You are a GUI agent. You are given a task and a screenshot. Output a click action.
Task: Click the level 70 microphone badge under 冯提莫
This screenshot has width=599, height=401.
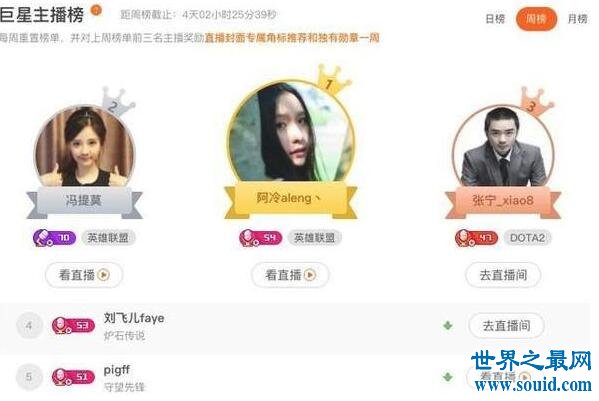coord(54,238)
